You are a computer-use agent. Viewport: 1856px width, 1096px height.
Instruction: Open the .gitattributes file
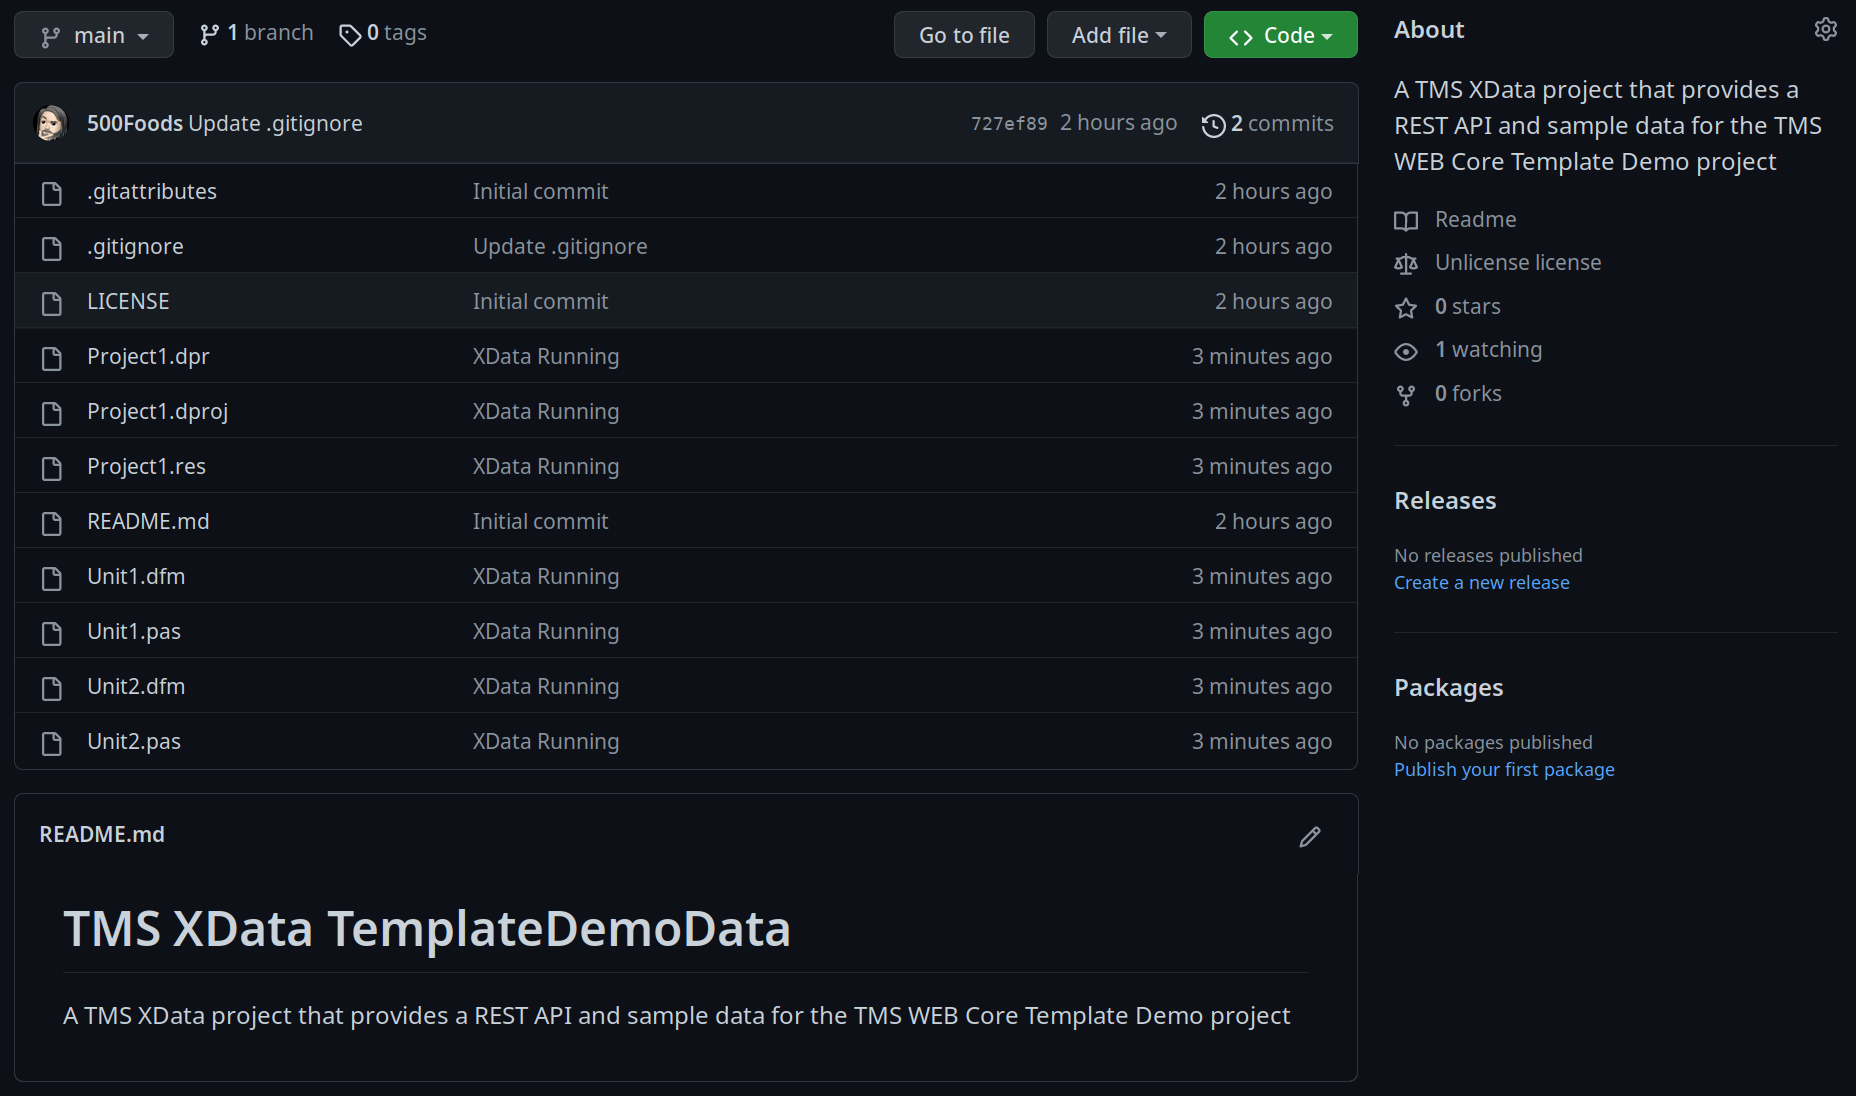click(152, 191)
